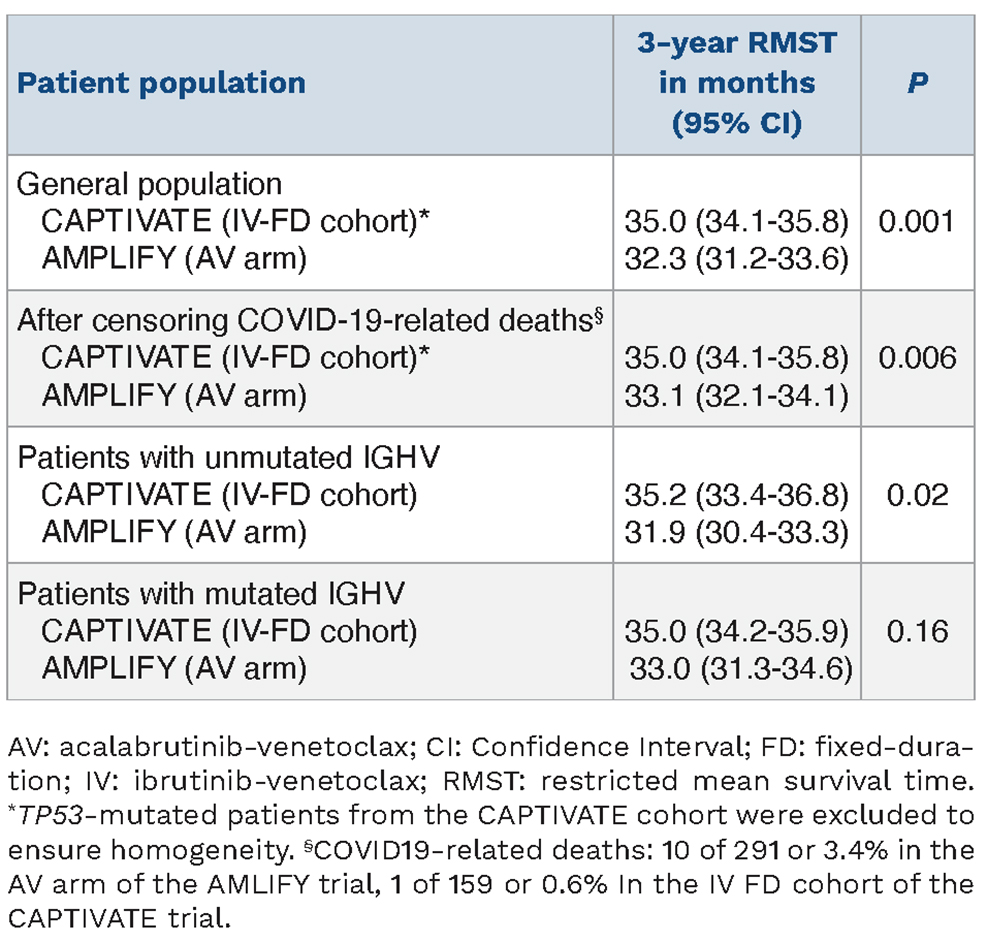Click AMPLIFY (AV arm) under General population
The image size is (987, 942).
pos(174,258)
